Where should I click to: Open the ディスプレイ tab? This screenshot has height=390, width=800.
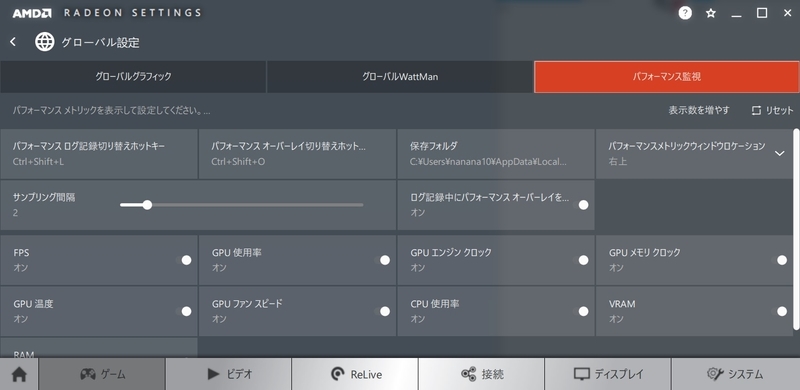pos(608,374)
